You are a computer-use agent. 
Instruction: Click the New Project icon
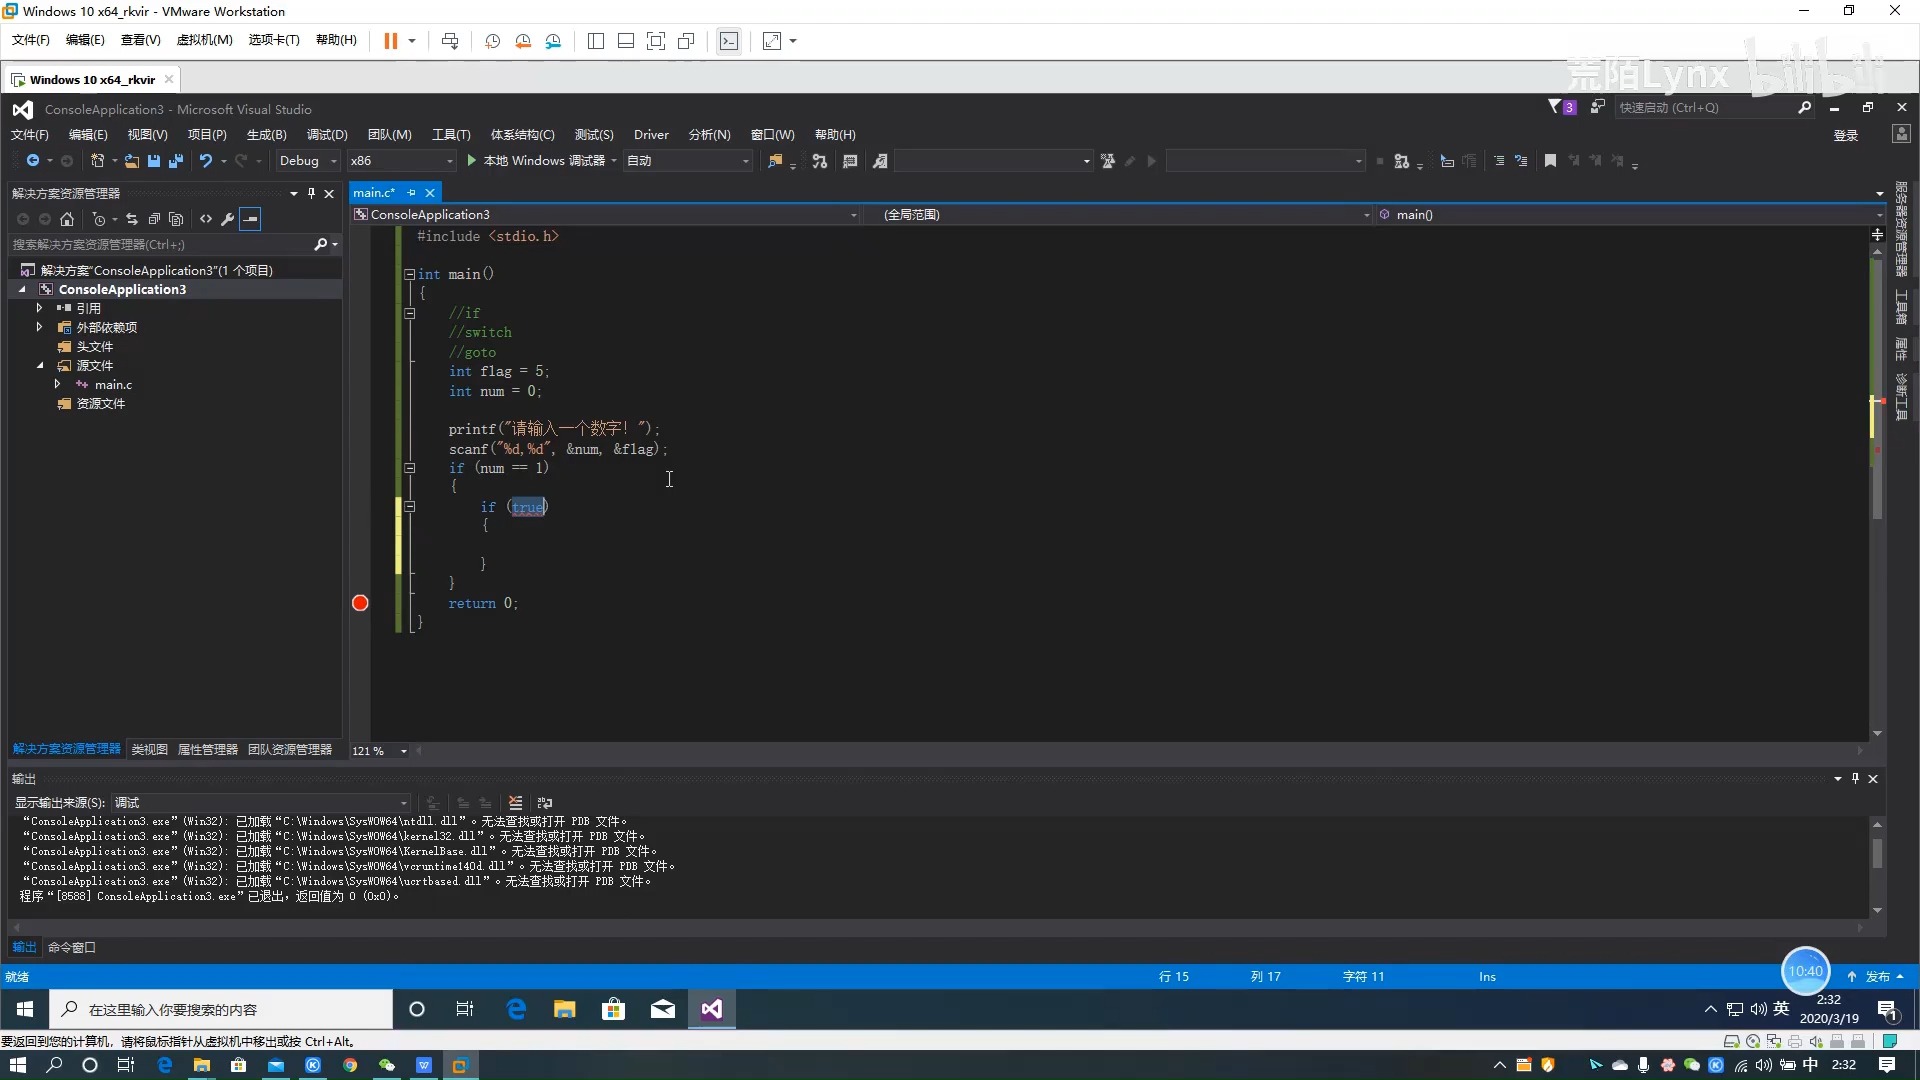tap(97, 161)
